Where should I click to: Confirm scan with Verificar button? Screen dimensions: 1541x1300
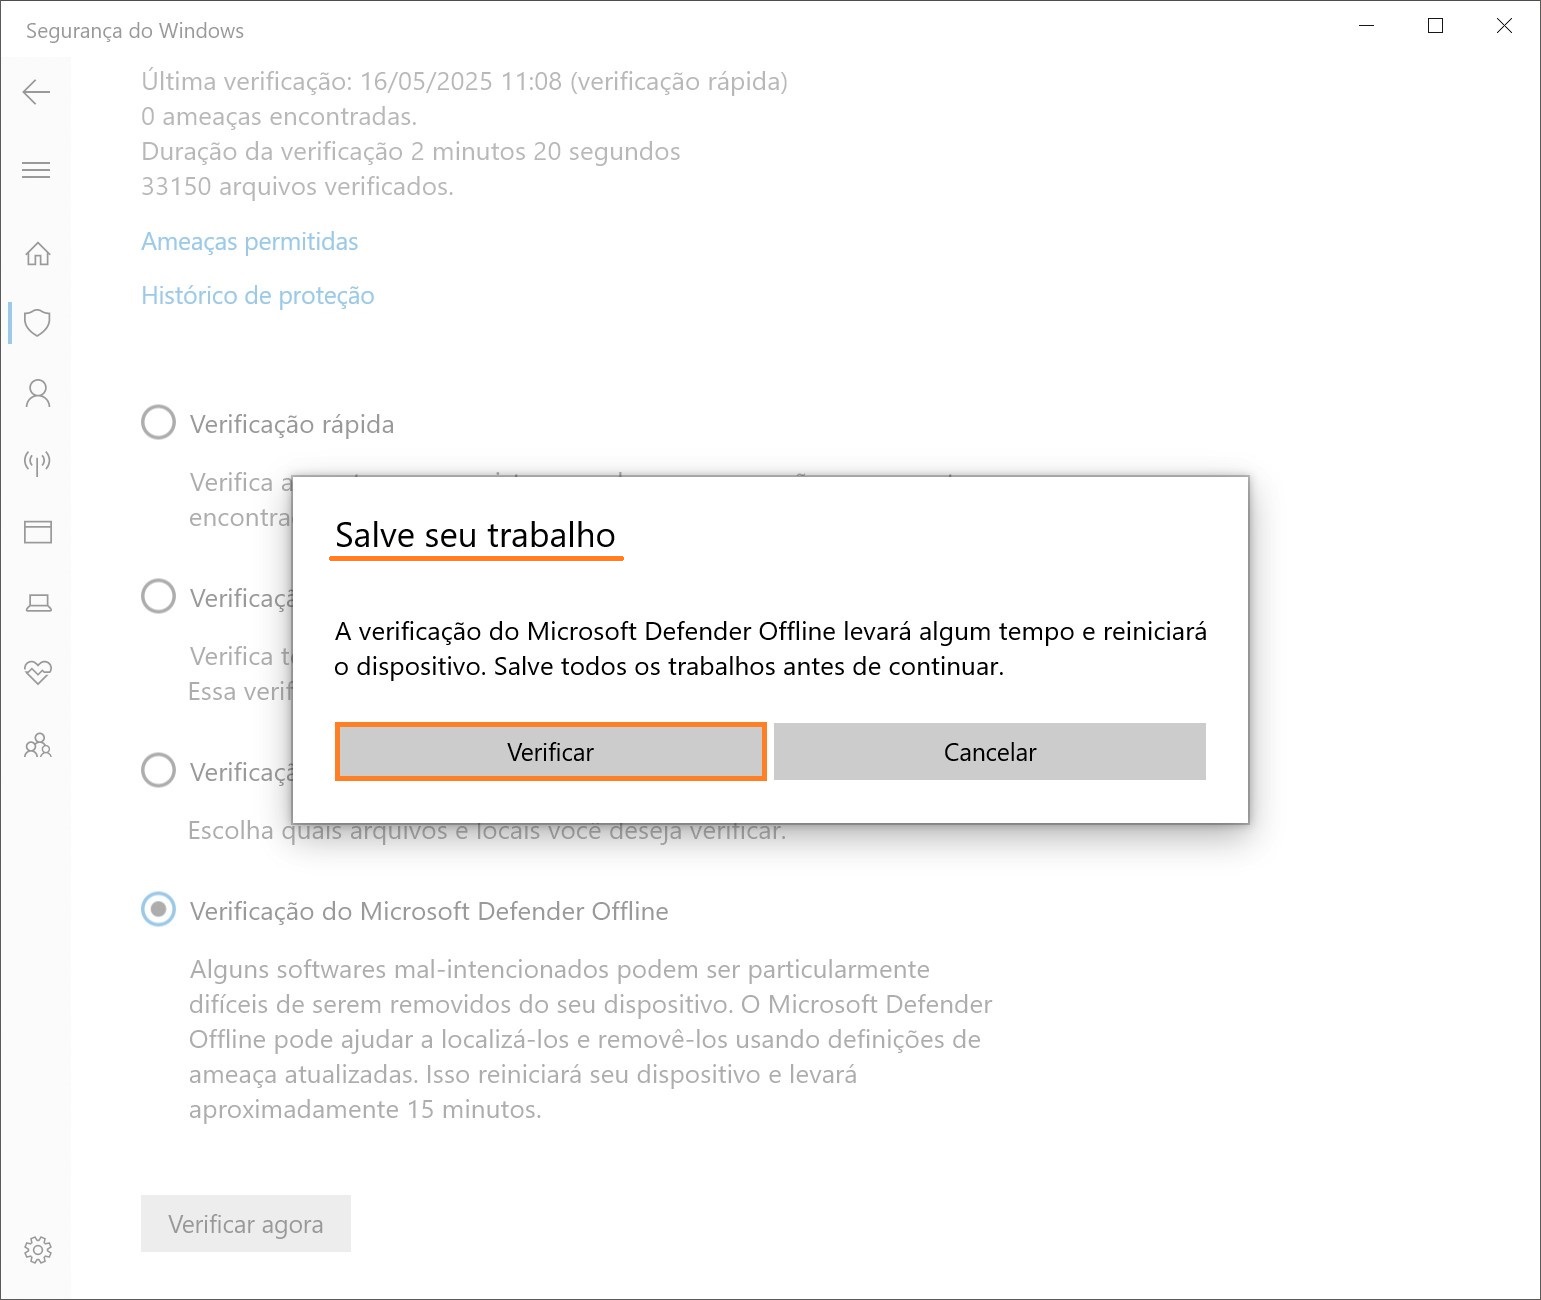550,752
